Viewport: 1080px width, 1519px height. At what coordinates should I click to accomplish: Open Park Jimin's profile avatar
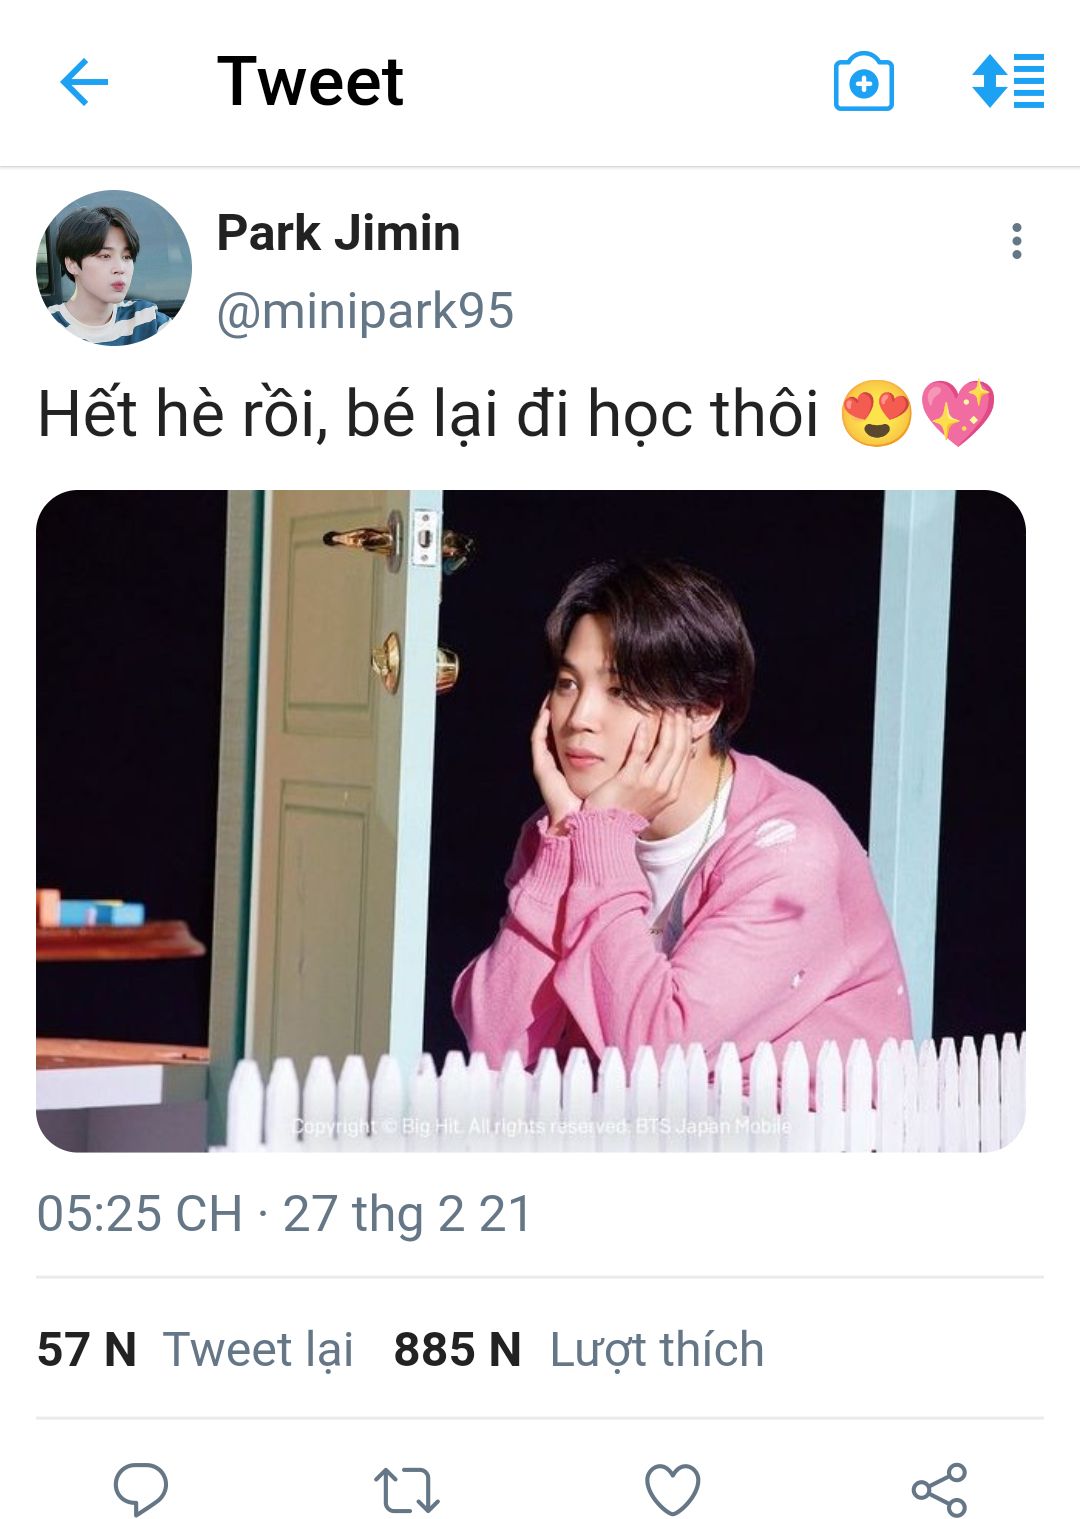(114, 268)
